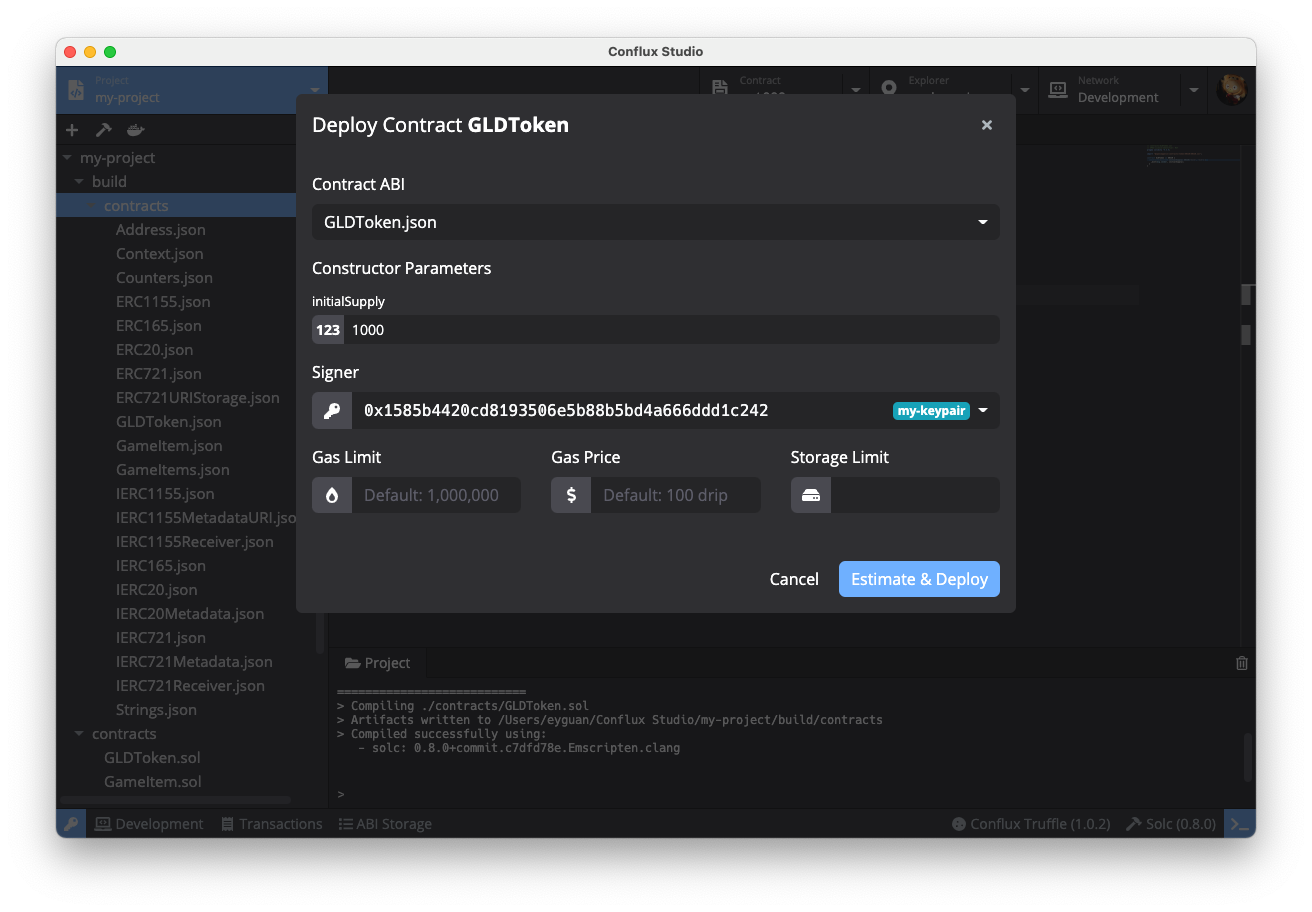The image size is (1312, 912).
Task: Open GLDToken.json in file tree
Action: (168, 422)
